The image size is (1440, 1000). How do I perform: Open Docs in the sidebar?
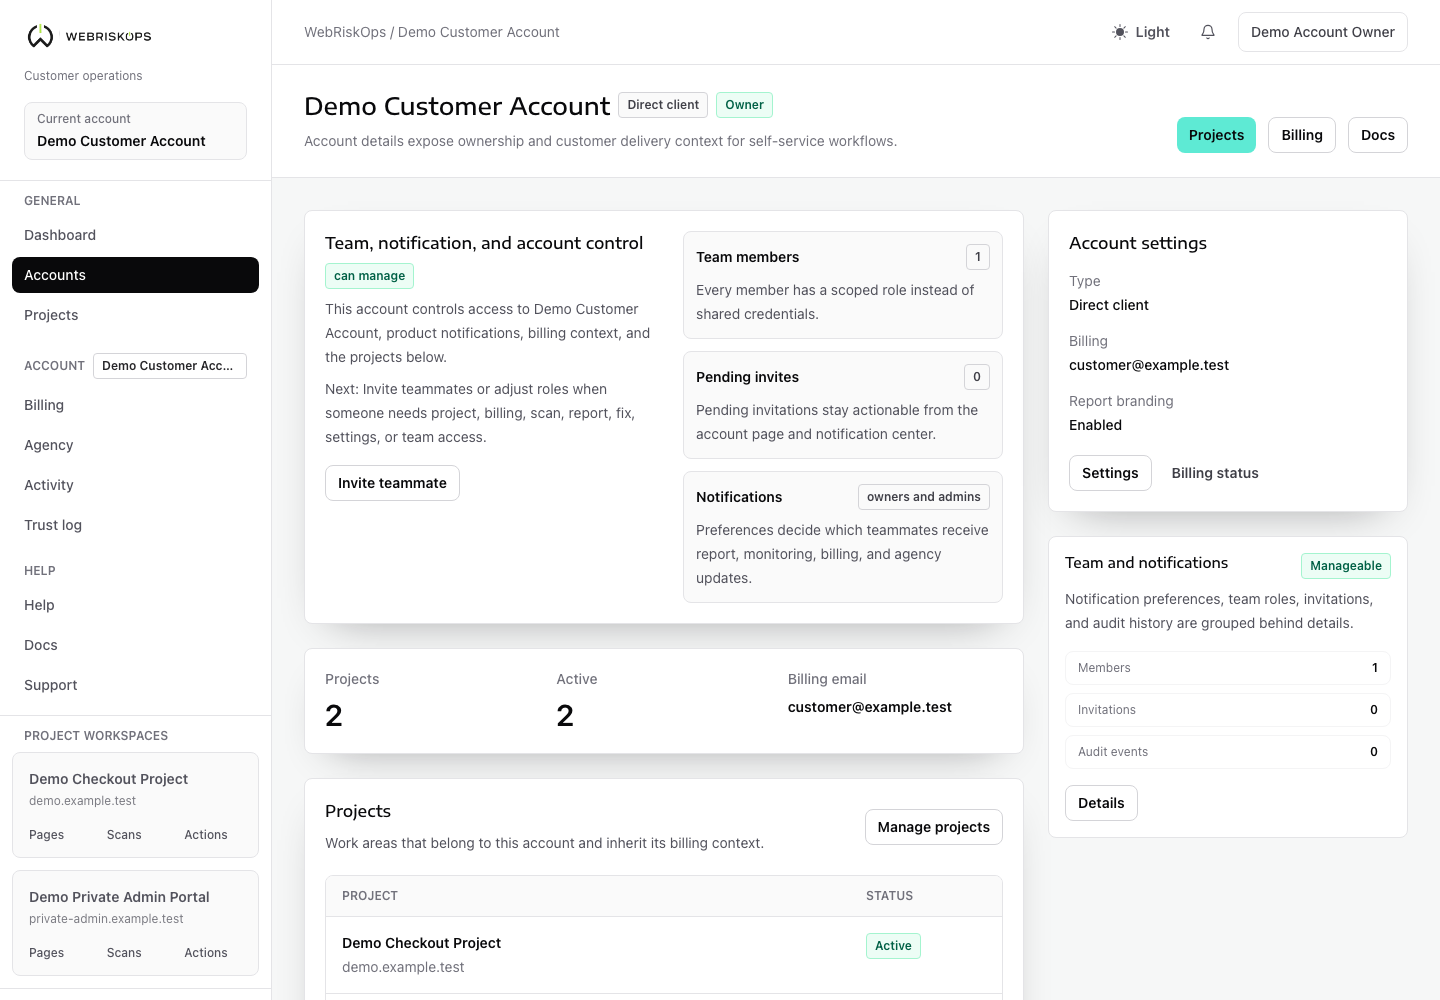pyautogui.click(x=135, y=645)
